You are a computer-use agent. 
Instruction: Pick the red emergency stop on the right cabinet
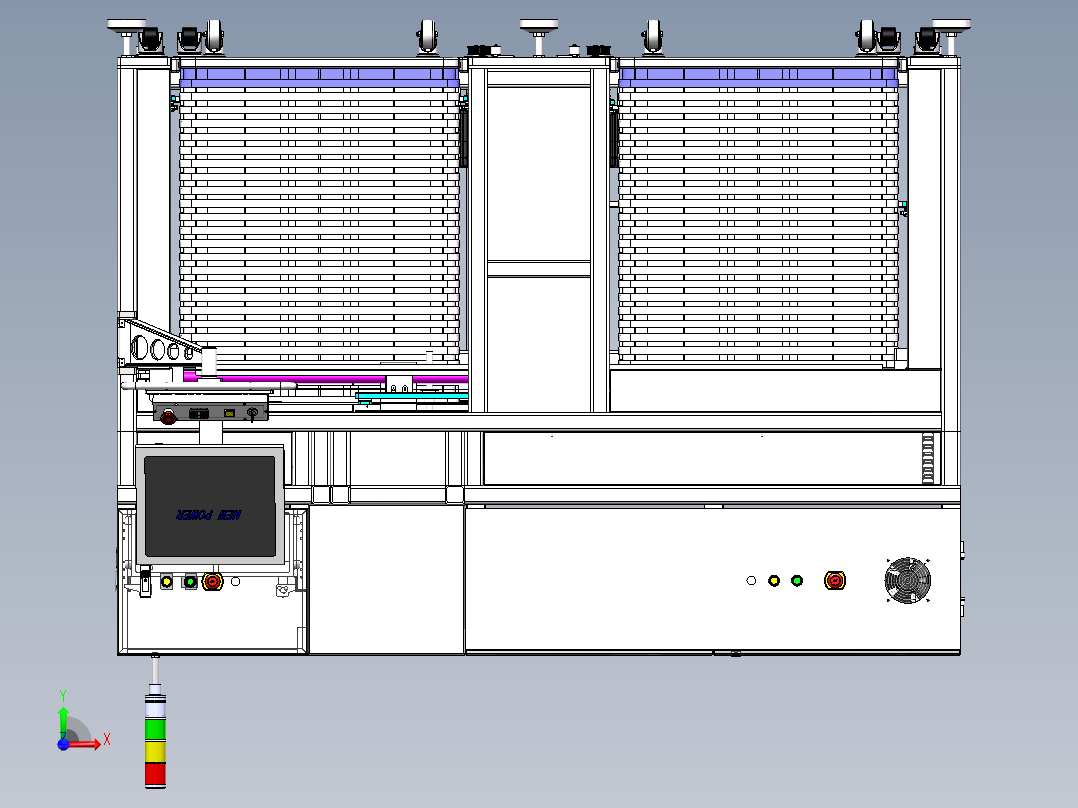[835, 581]
